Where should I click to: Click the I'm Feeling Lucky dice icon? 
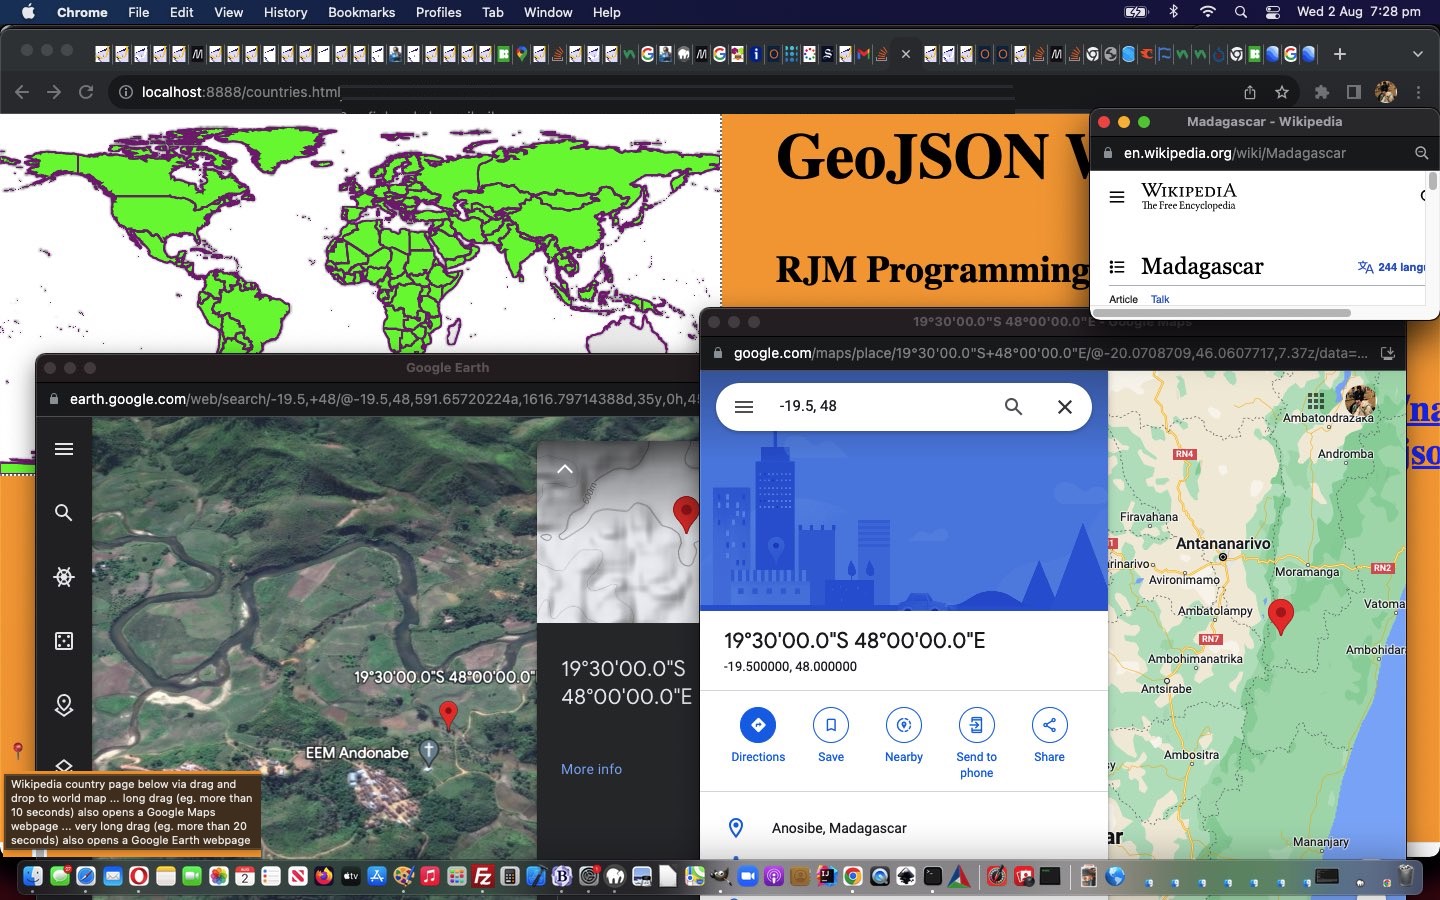[x=64, y=641]
